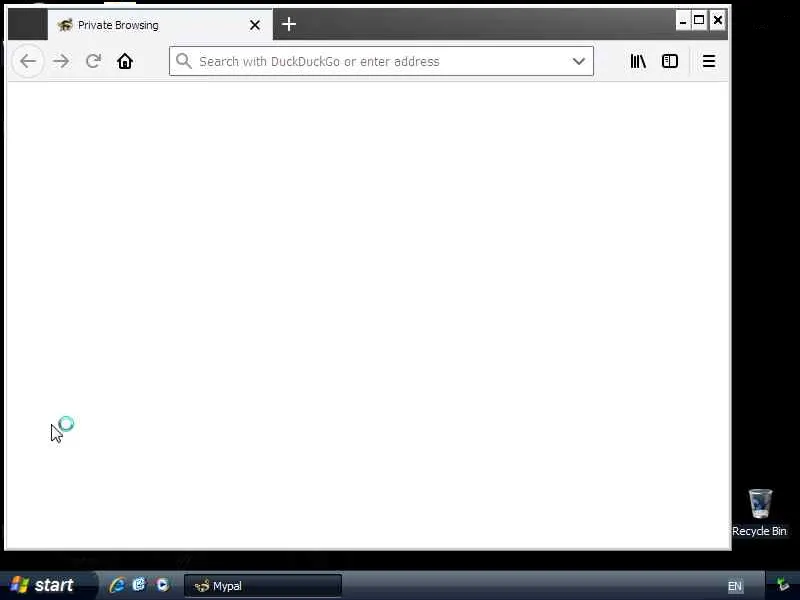Reload the current page
800x600 pixels.
[93, 61]
